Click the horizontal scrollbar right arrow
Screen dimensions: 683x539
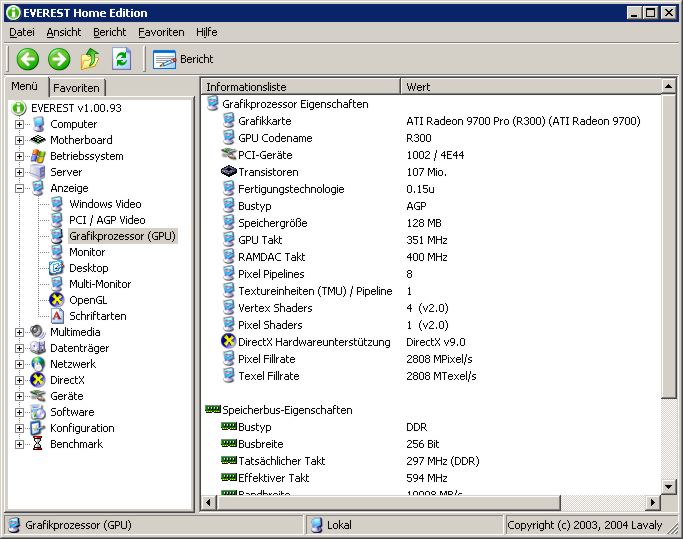pyautogui.click(x=652, y=502)
